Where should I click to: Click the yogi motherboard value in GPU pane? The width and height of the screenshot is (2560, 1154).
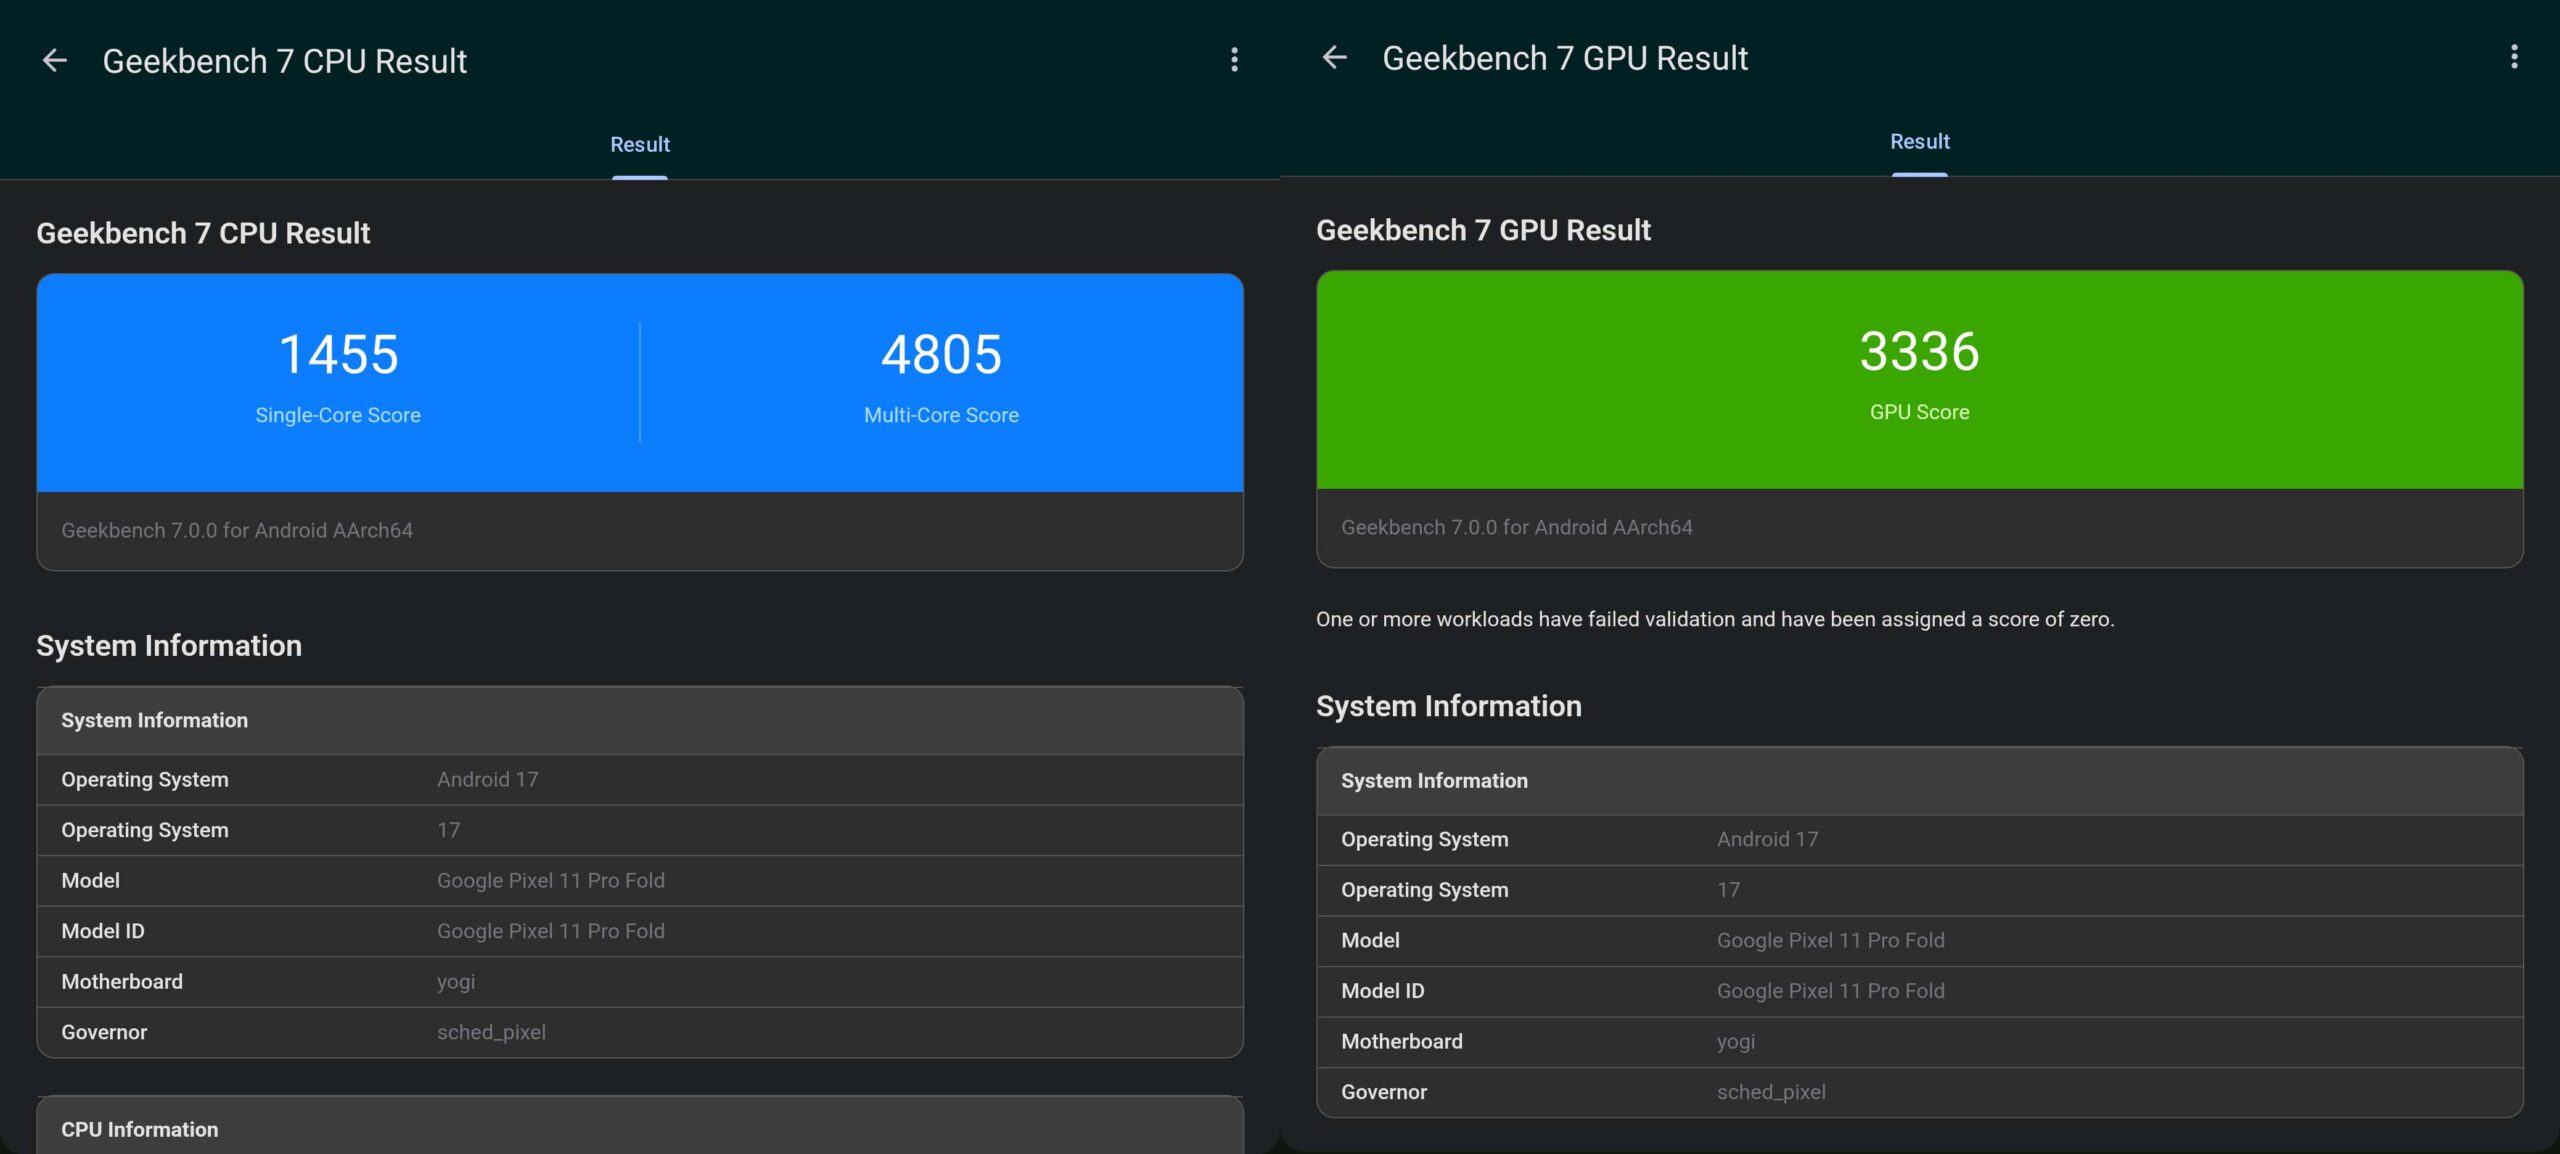[x=1736, y=1042]
